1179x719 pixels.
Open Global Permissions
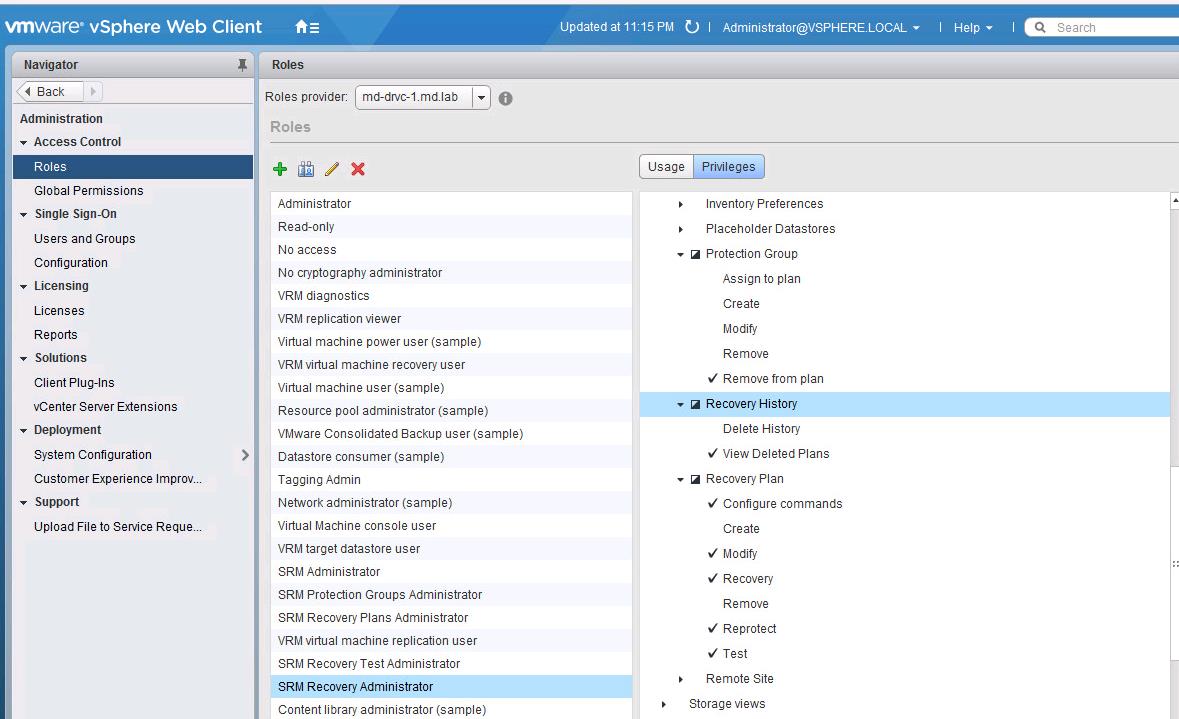point(89,190)
